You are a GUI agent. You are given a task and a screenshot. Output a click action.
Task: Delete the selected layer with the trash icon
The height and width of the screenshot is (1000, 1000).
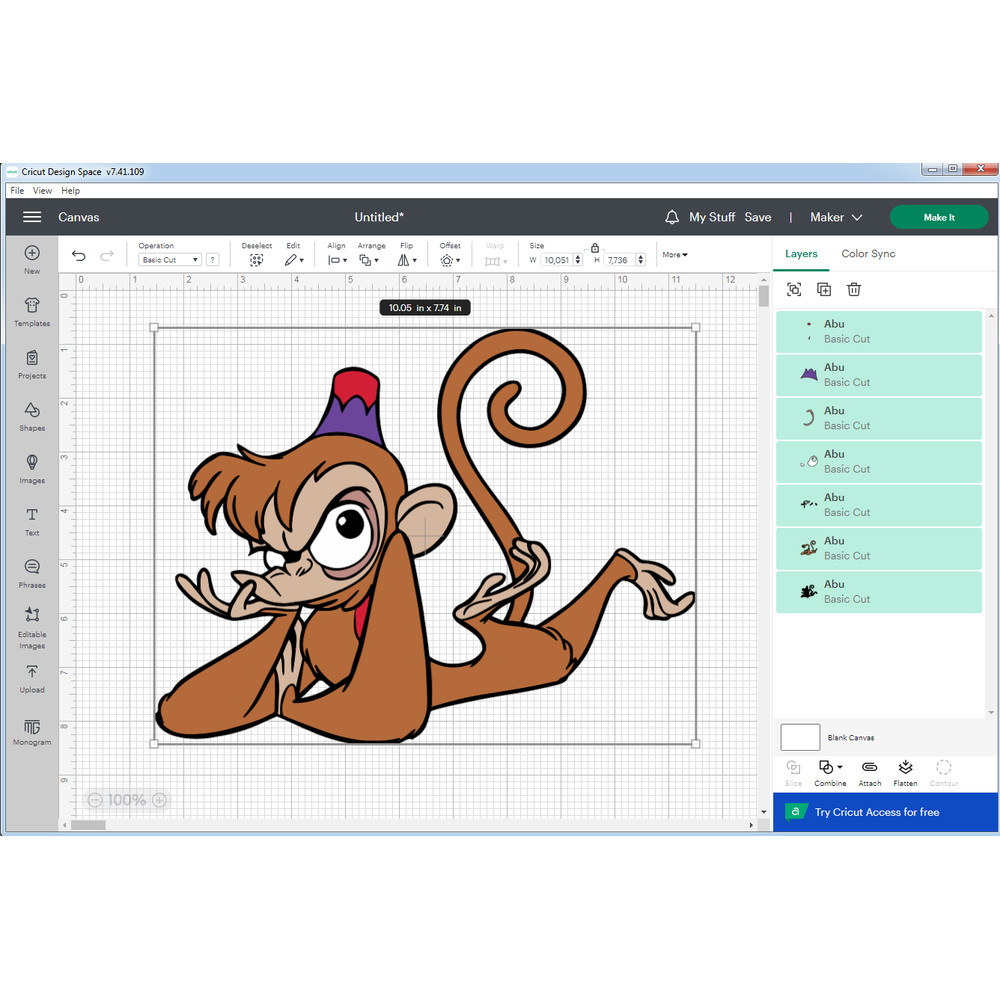(853, 289)
